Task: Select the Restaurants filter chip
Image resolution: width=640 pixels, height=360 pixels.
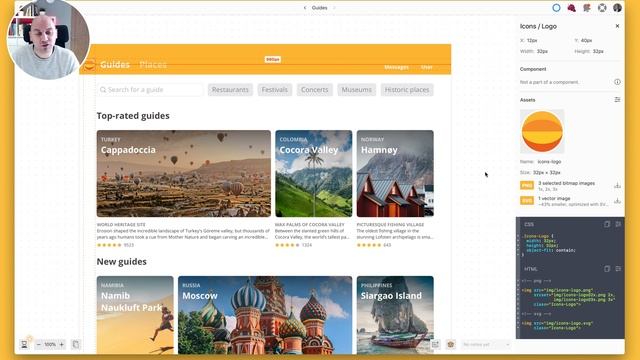Action: [230, 90]
